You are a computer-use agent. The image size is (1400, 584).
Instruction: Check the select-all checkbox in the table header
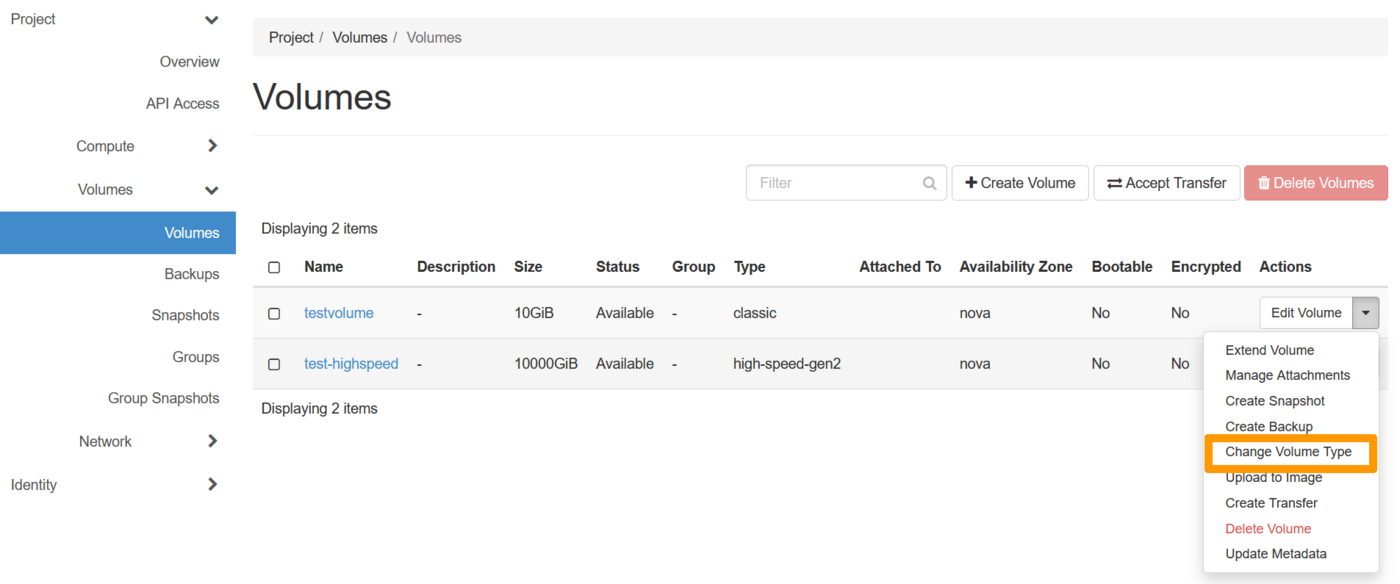click(274, 266)
